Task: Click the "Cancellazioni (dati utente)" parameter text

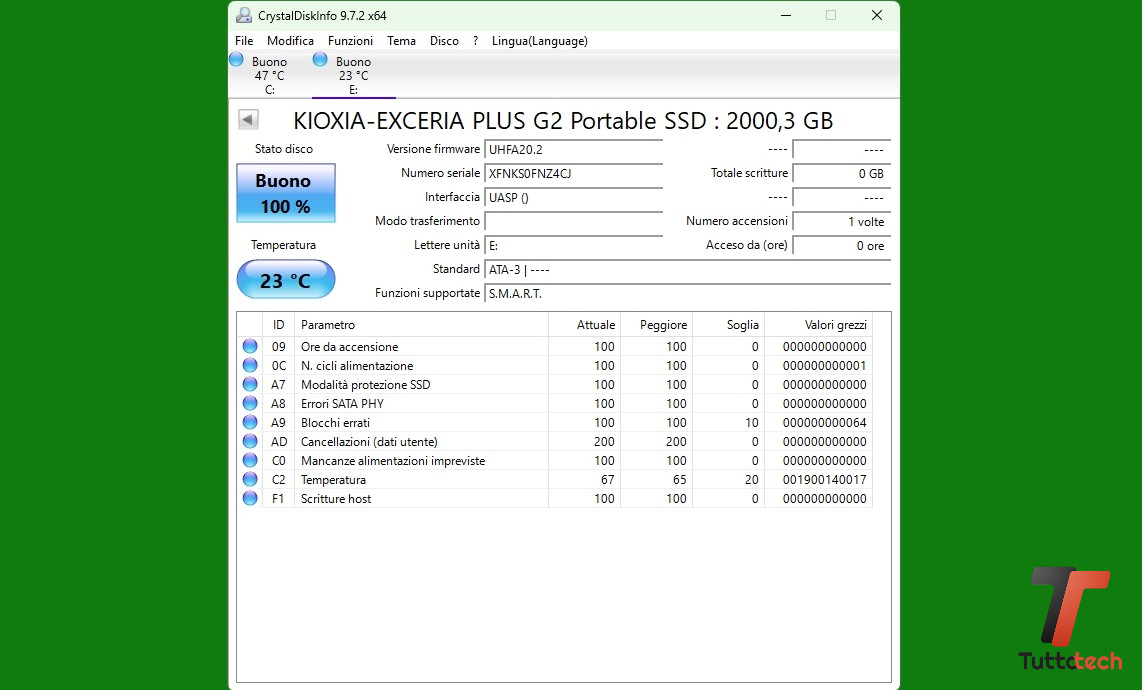Action: click(x=369, y=442)
